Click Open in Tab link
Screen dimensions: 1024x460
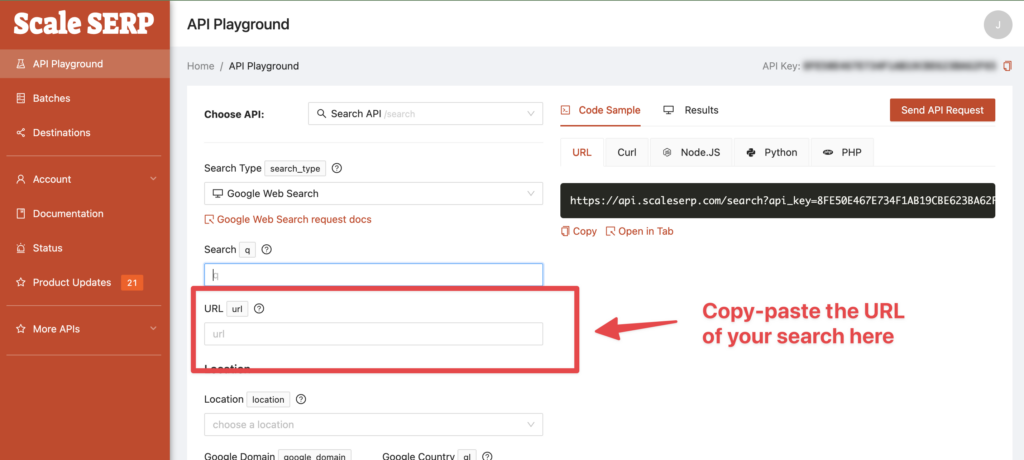[640, 231]
